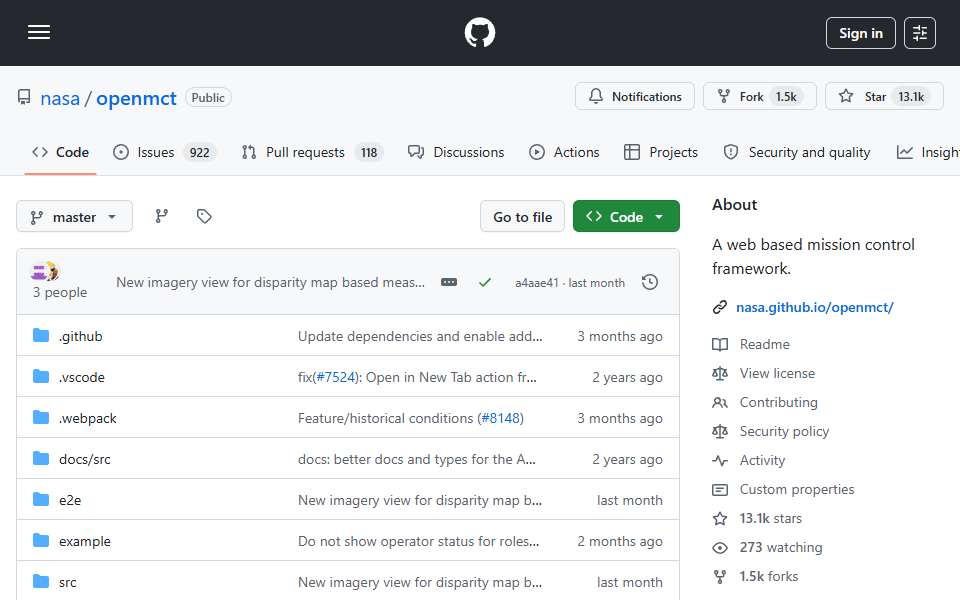The image size is (960, 600).
Task: Fork the repository
Action: 759,96
